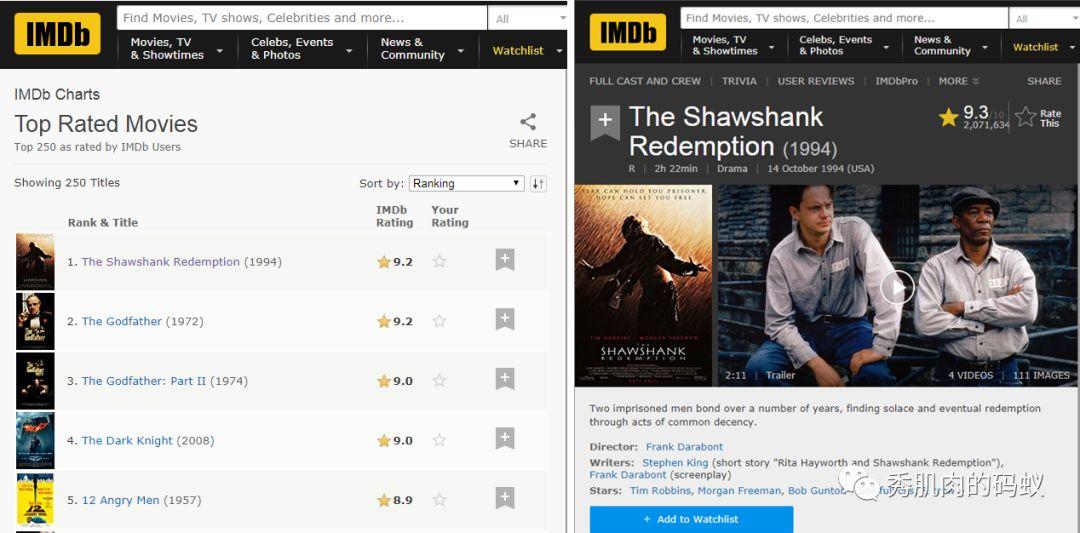Toggle the ascending/descending sort order icon
Image resolution: width=1080 pixels, height=533 pixels.
538,184
